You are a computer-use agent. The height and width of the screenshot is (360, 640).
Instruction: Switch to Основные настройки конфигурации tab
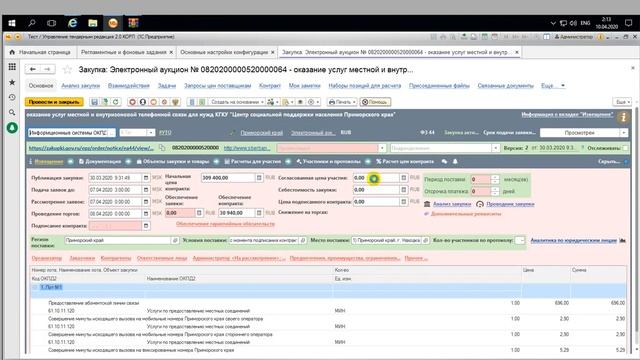(224, 52)
